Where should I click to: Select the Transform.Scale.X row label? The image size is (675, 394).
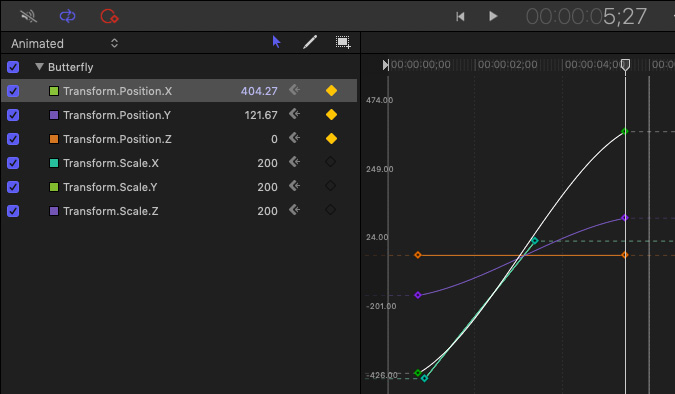111,163
